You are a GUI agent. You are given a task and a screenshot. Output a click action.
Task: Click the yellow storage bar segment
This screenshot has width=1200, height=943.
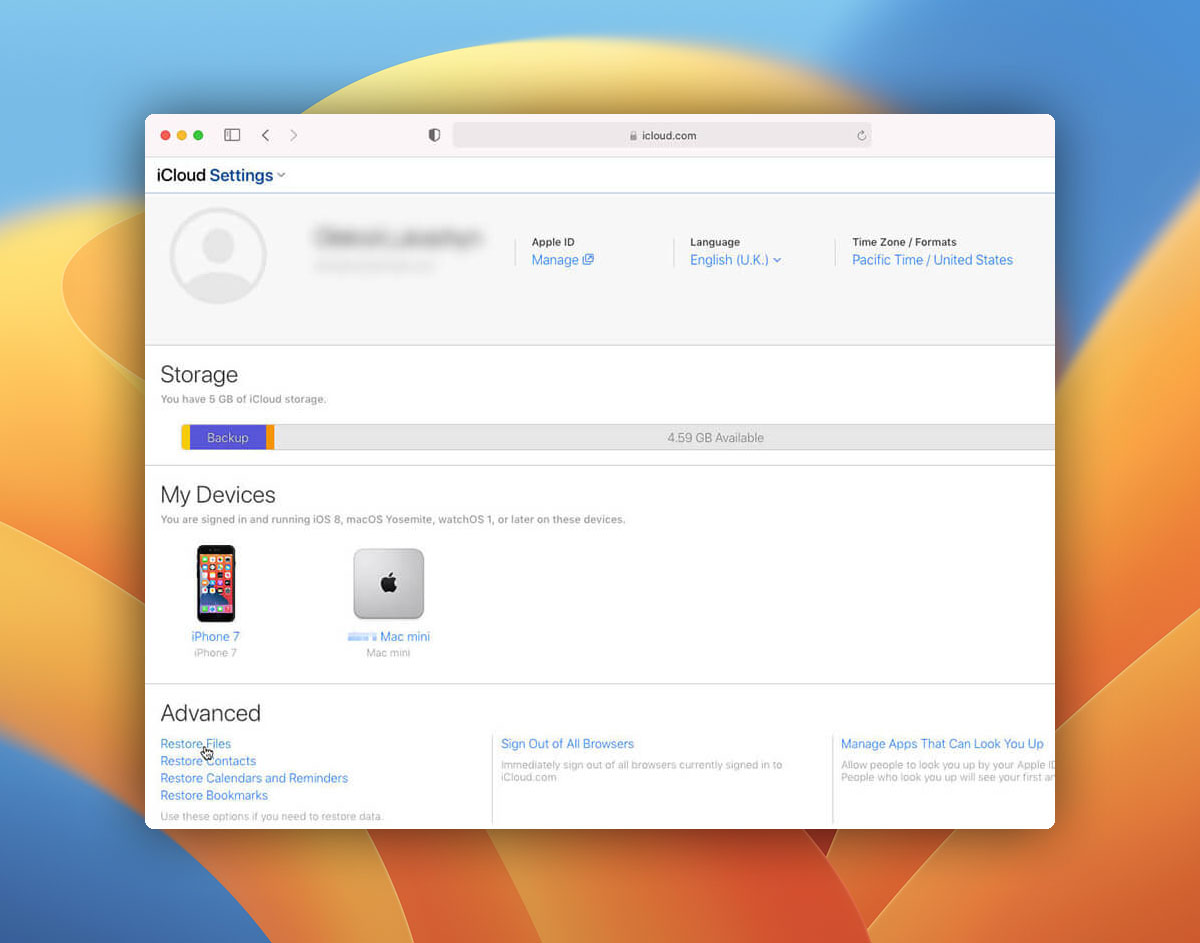[185, 437]
